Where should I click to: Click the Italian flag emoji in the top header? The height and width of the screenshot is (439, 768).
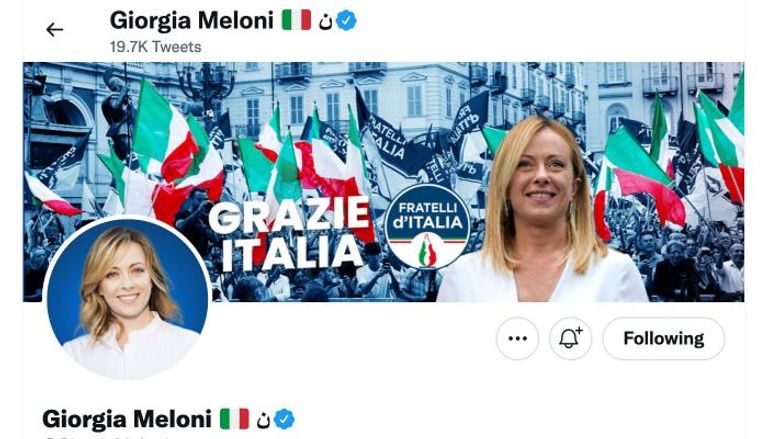(x=296, y=21)
